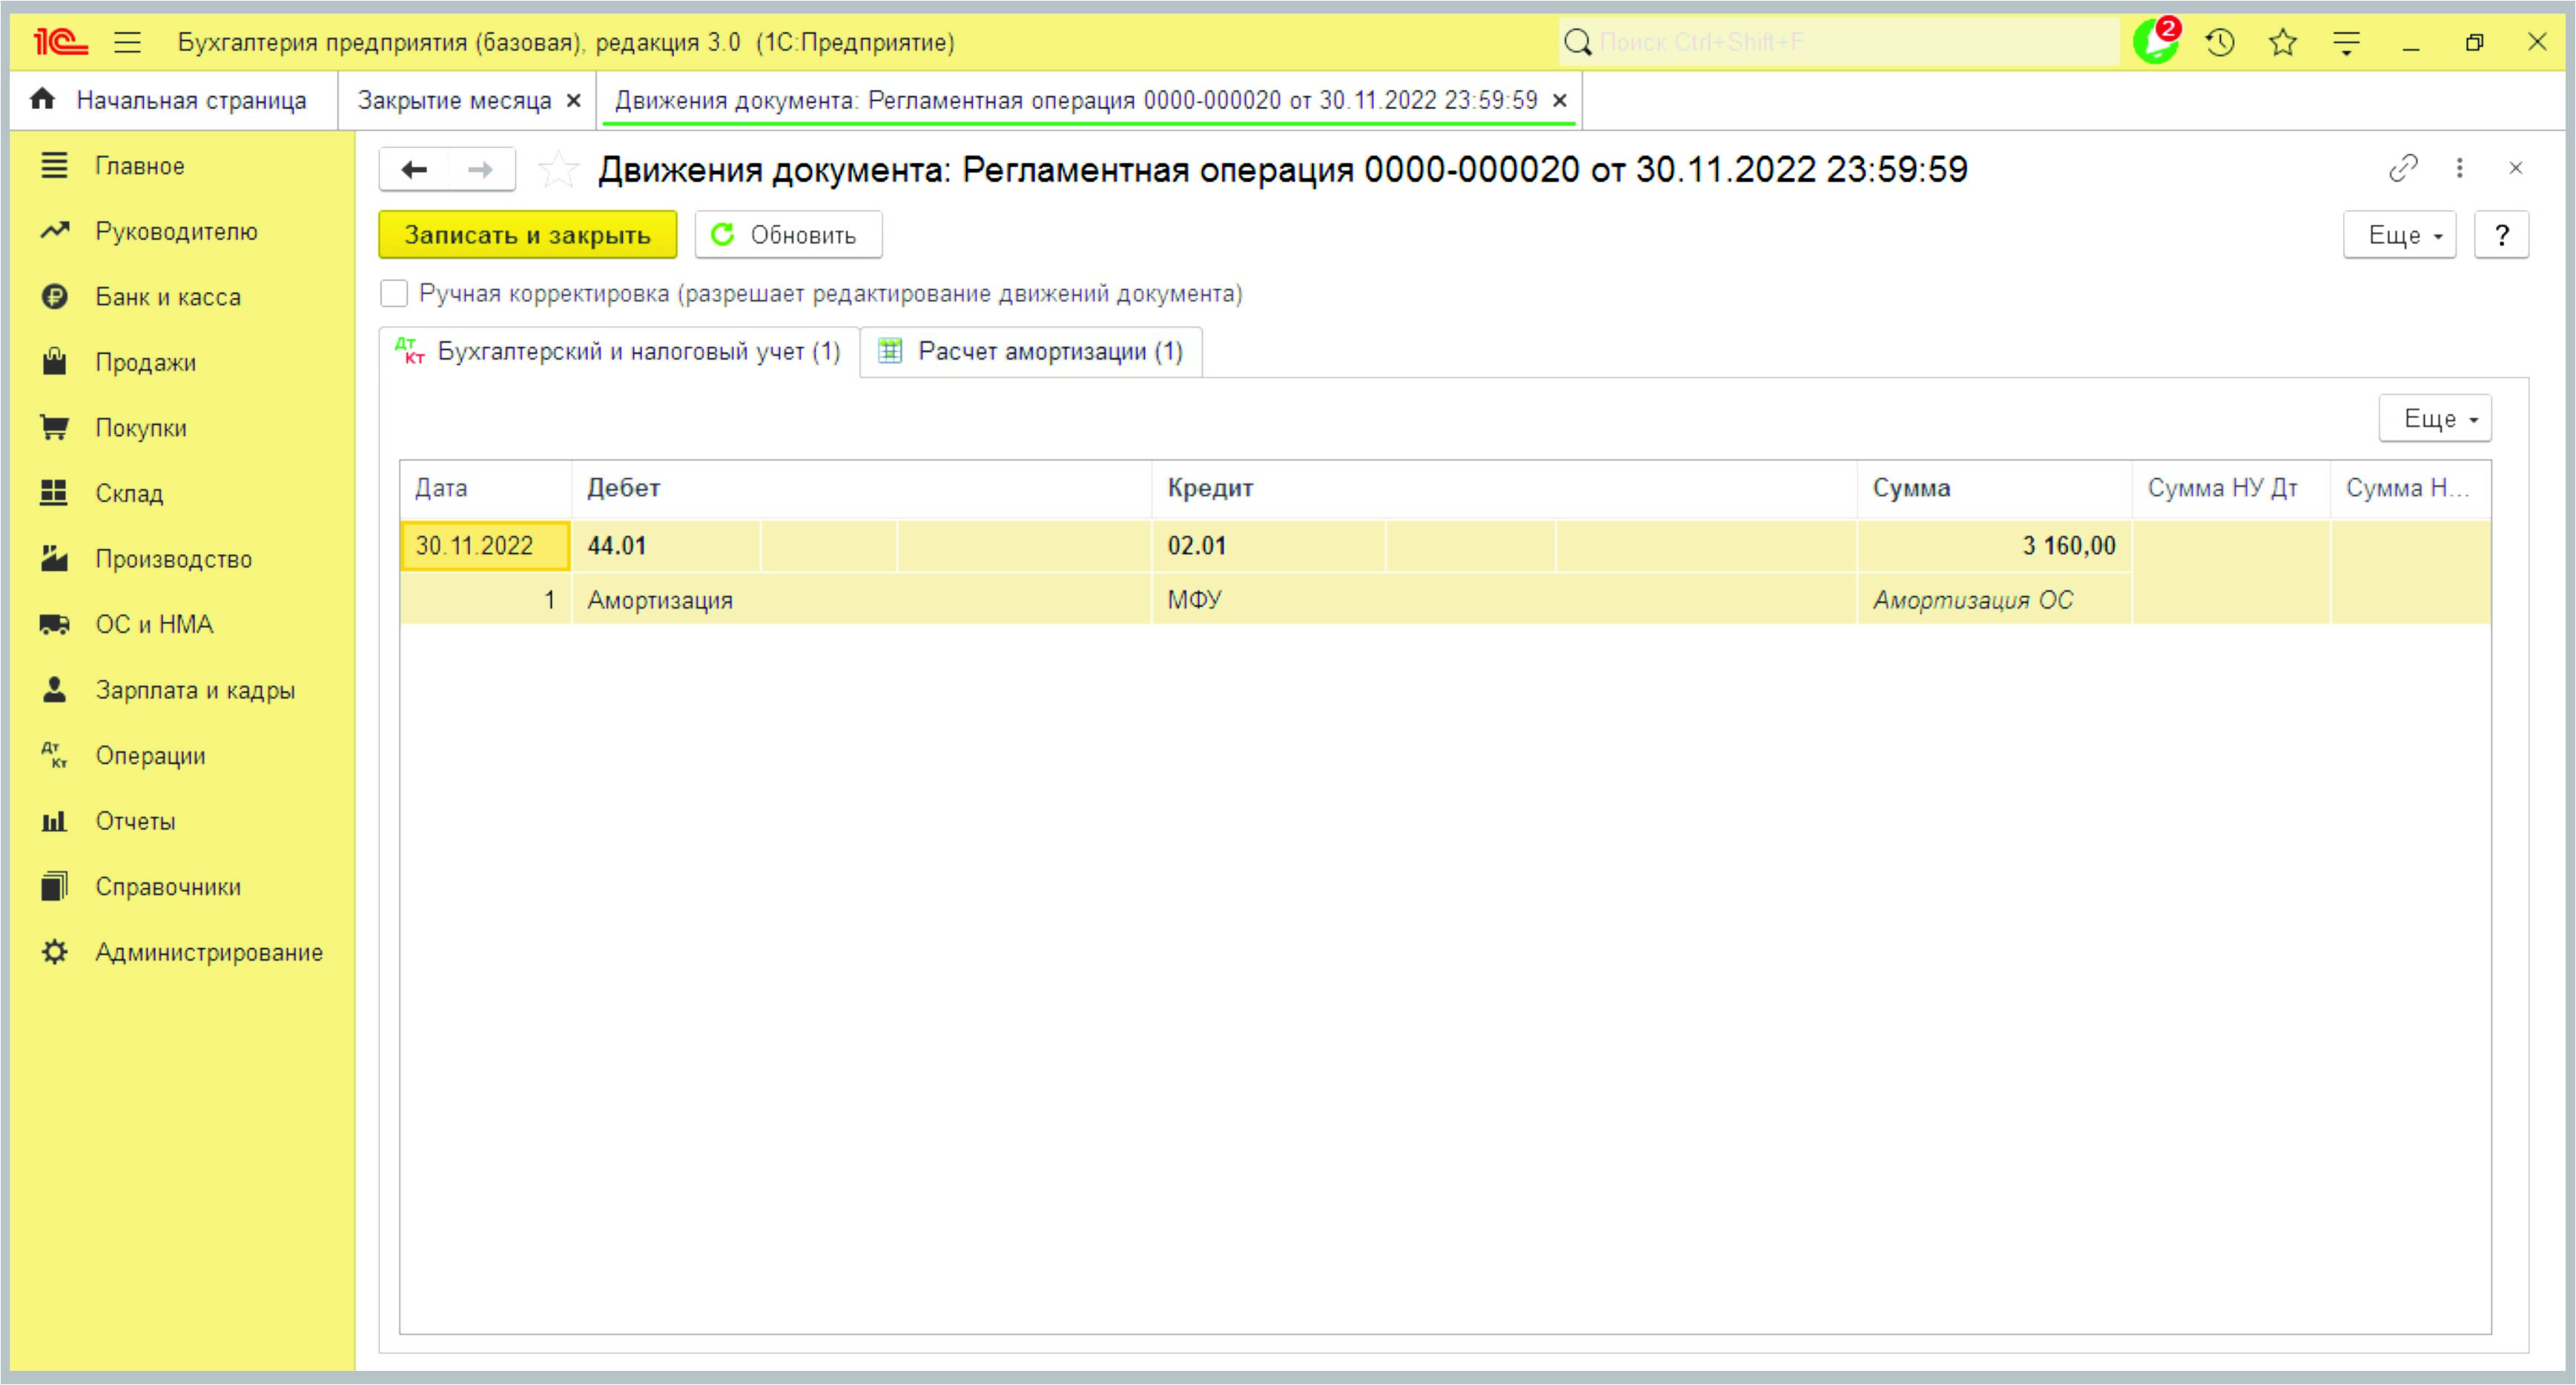The width and height of the screenshot is (2576, 1385).
Task: Select Бухгалтерский и налоговый учет tab
Action: [x=619, y=352]
